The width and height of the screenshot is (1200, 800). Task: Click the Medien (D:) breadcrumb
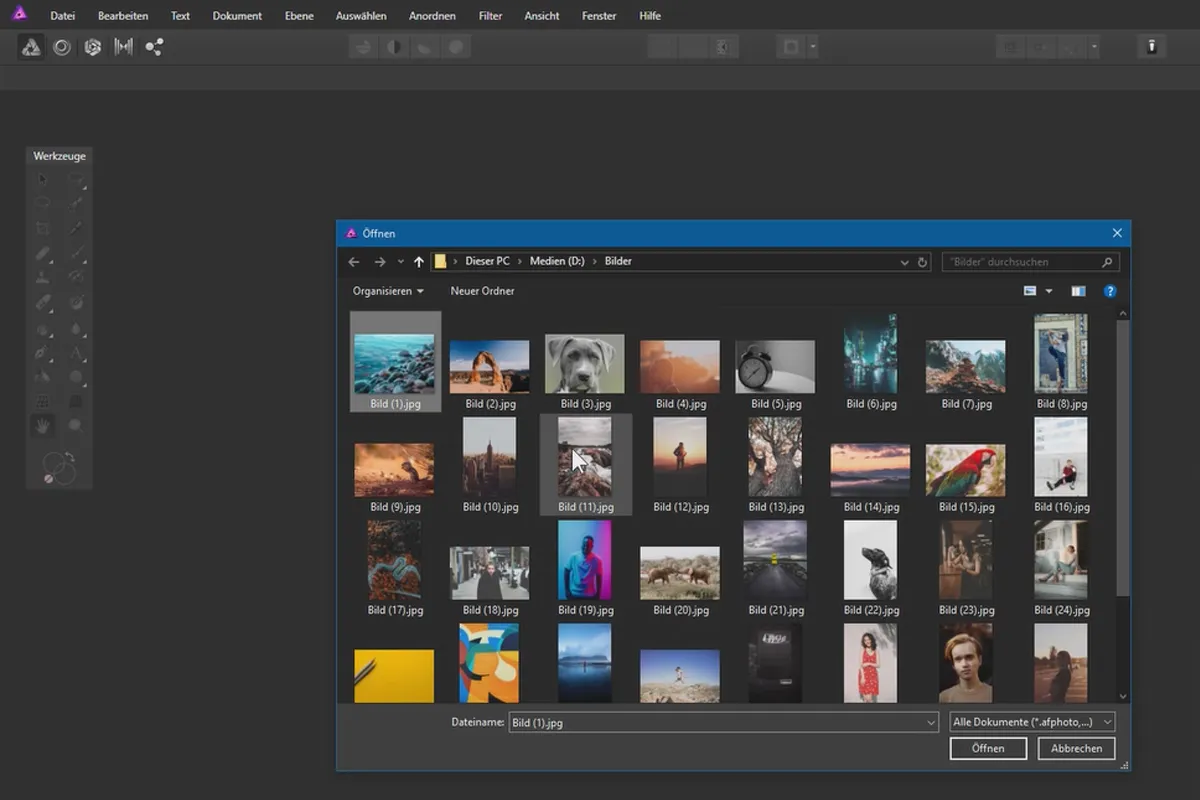point(556,261)
